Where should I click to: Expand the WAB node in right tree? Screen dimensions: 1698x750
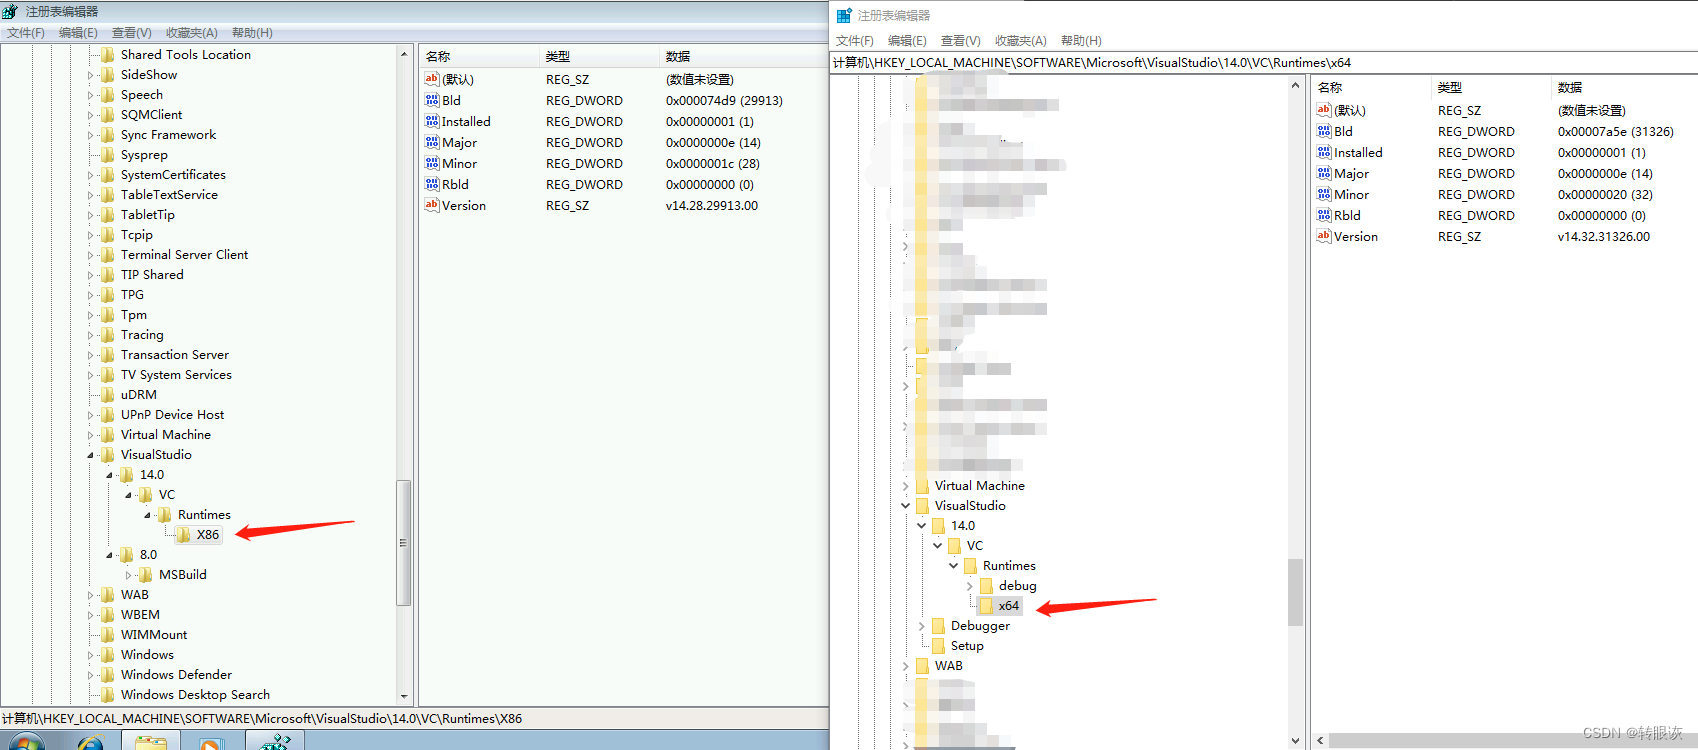coord(905,666)
